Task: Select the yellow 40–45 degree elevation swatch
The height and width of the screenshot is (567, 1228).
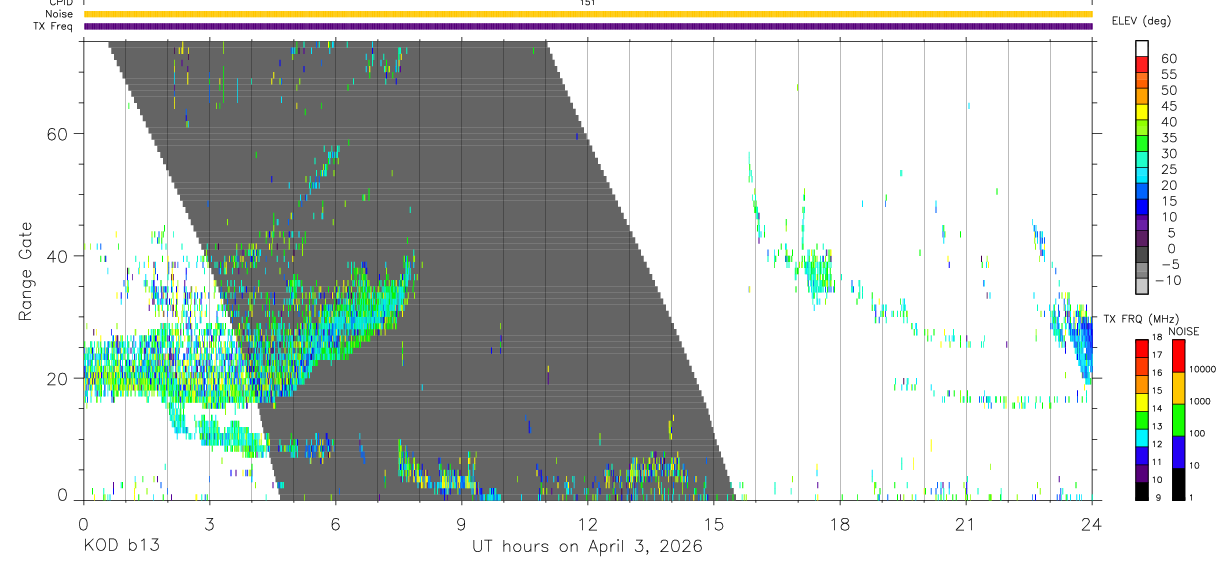Action: point(1142,112)
